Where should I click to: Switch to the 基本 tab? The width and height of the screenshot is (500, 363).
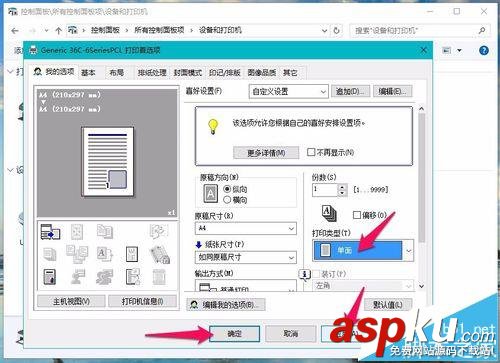pyautogui.click(x=88, y=73)
